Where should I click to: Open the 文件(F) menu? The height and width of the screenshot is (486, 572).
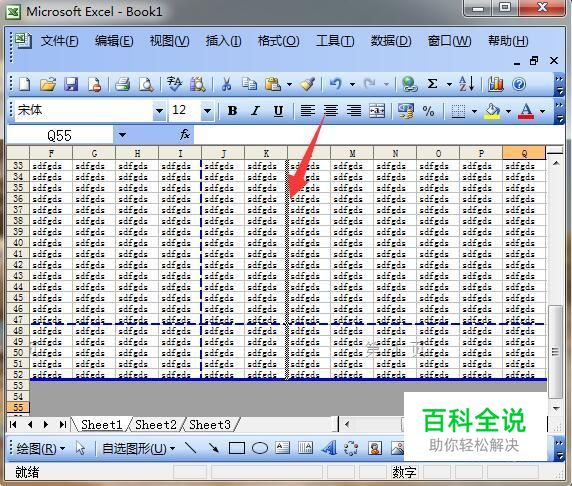(x=59, y=41)
